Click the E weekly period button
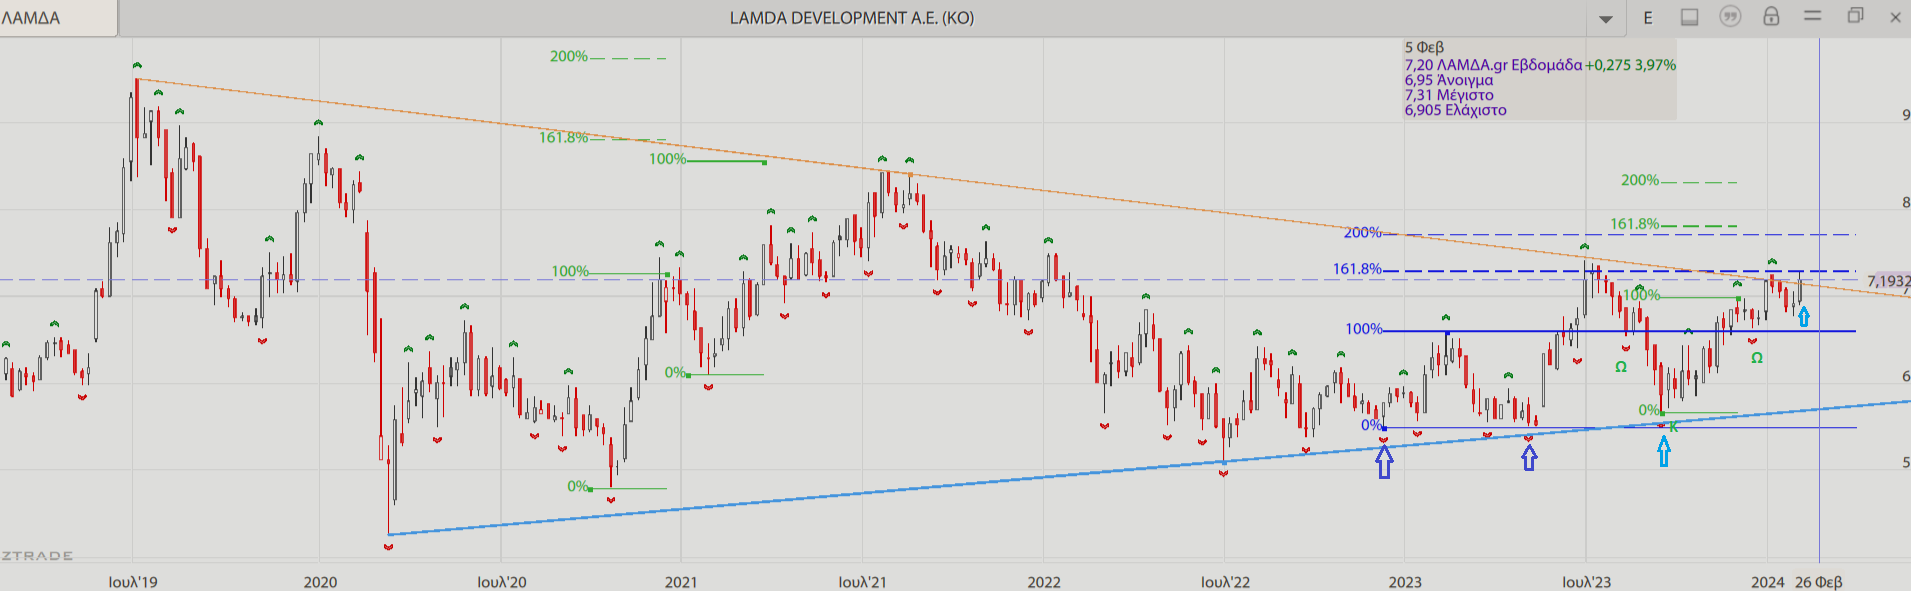Screen dimensions: 1911x591 tap(1648, 18)
